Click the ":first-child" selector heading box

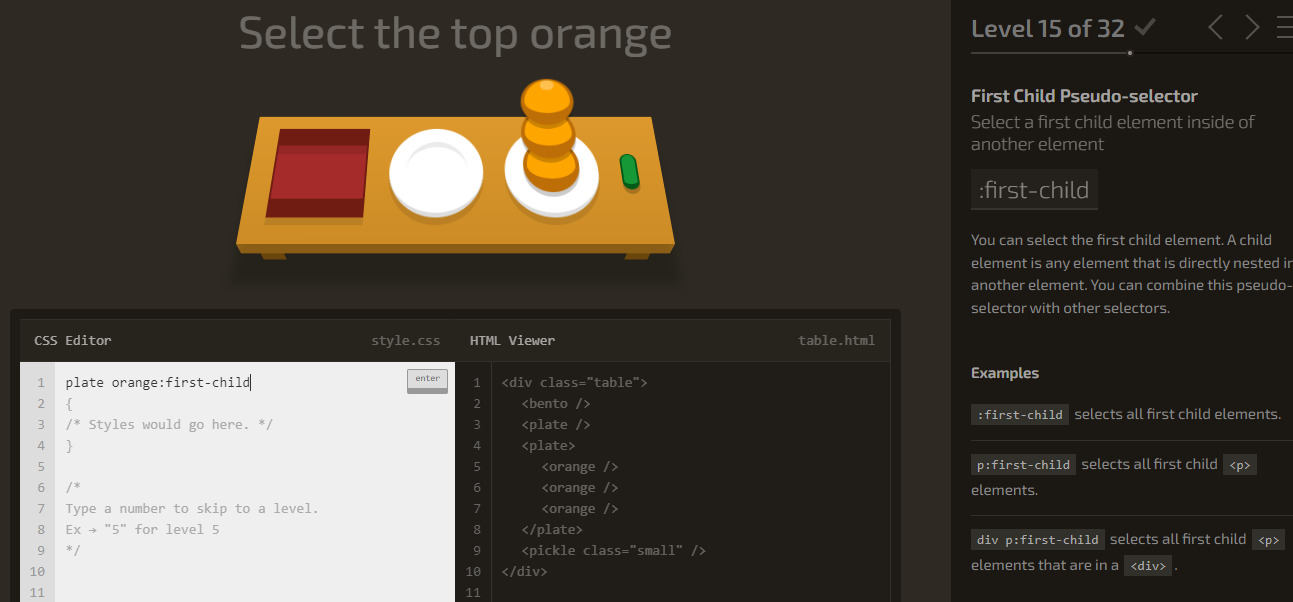(x=1034, y=189)
